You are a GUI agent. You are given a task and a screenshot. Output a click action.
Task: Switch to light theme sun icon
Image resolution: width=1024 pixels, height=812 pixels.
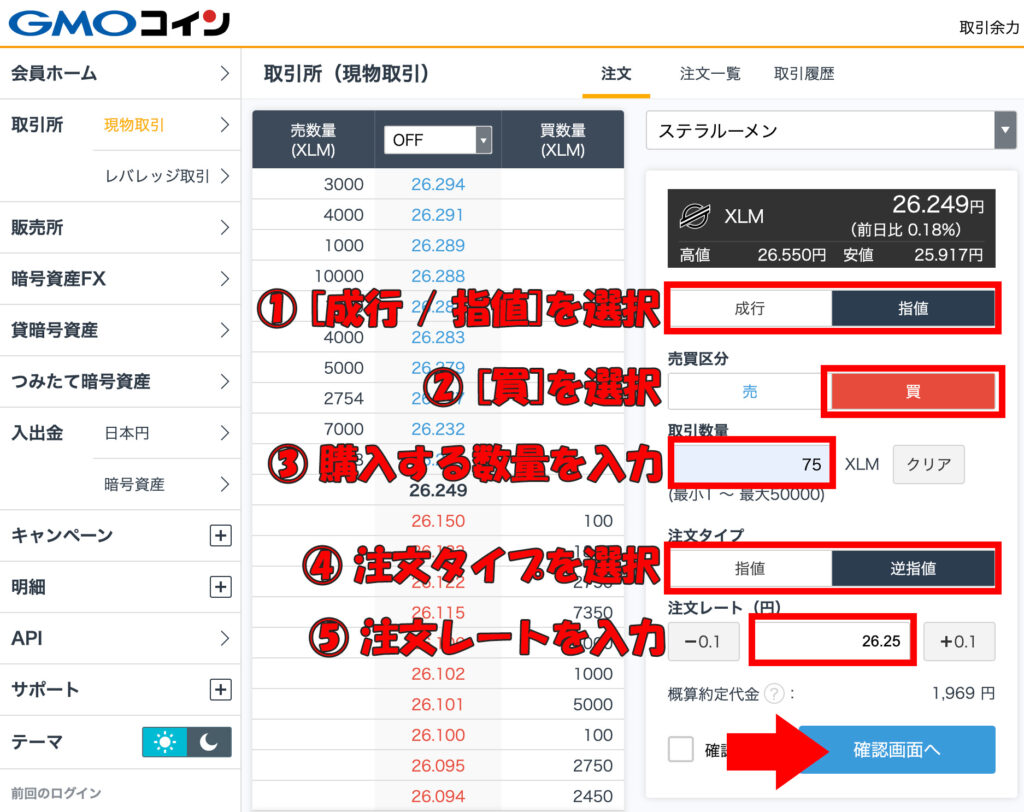click(165, 742)
